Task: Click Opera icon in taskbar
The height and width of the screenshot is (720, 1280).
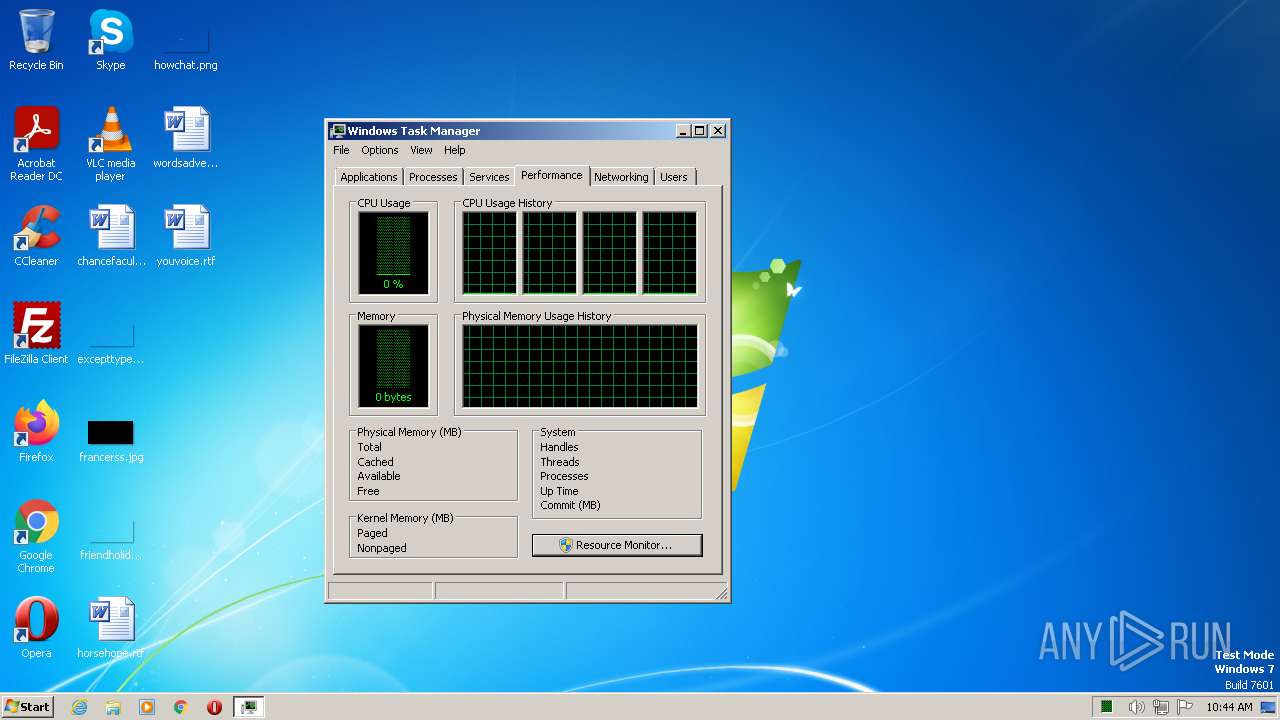Action: pos(214,707)
